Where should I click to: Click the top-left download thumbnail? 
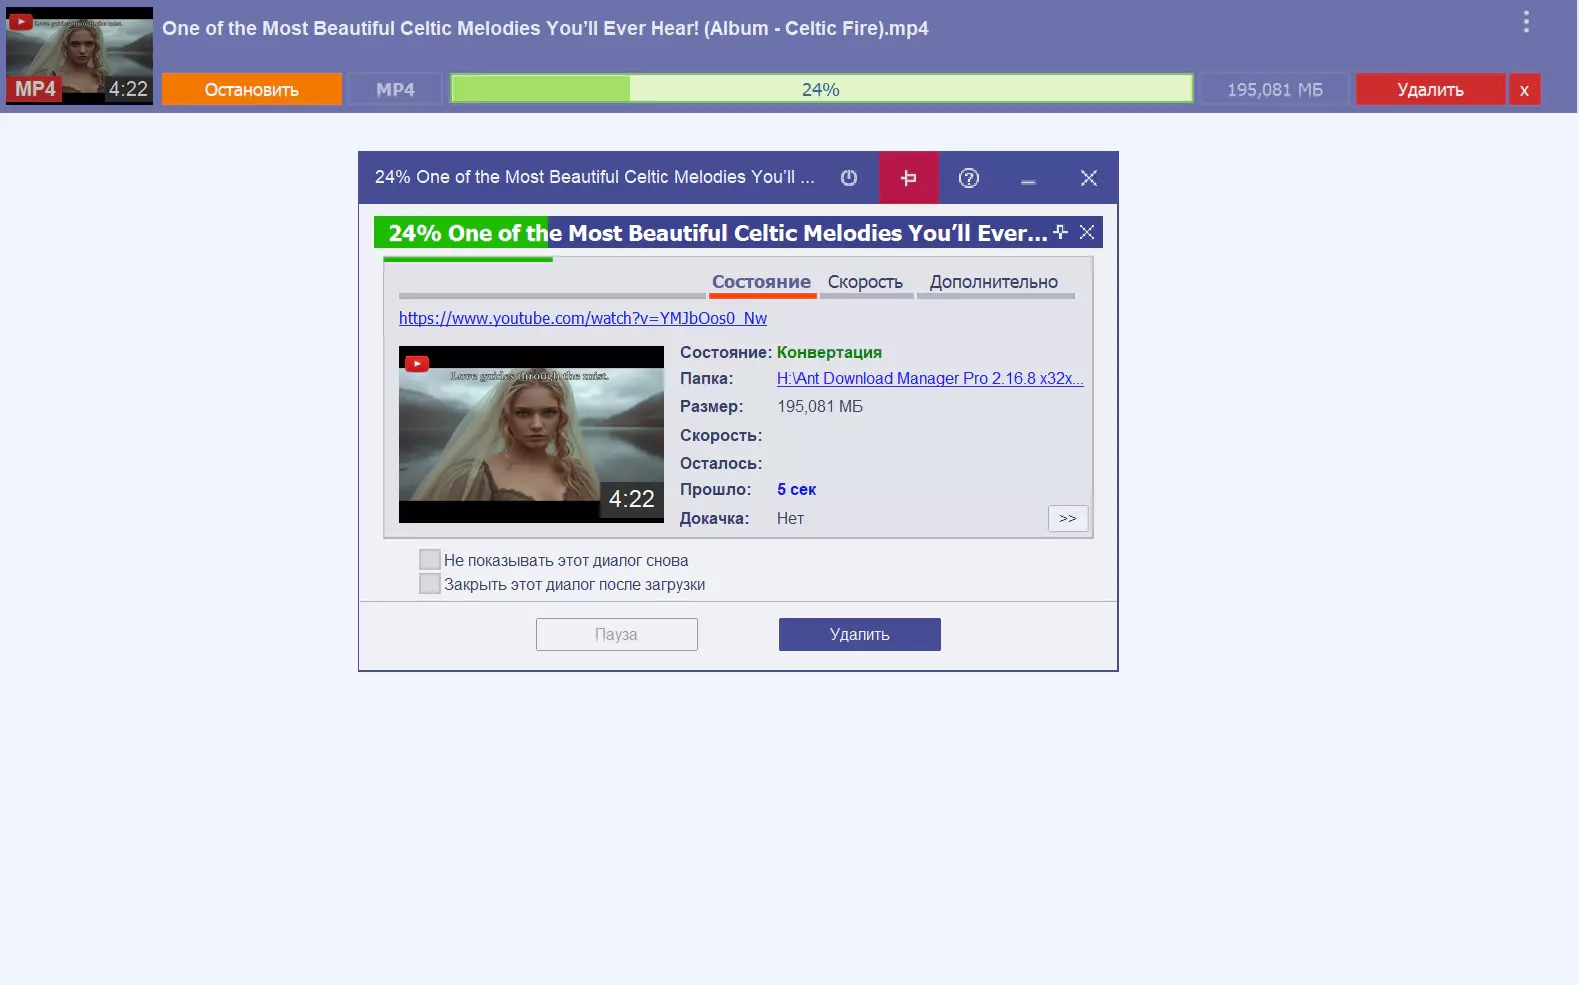click(80, 55)
